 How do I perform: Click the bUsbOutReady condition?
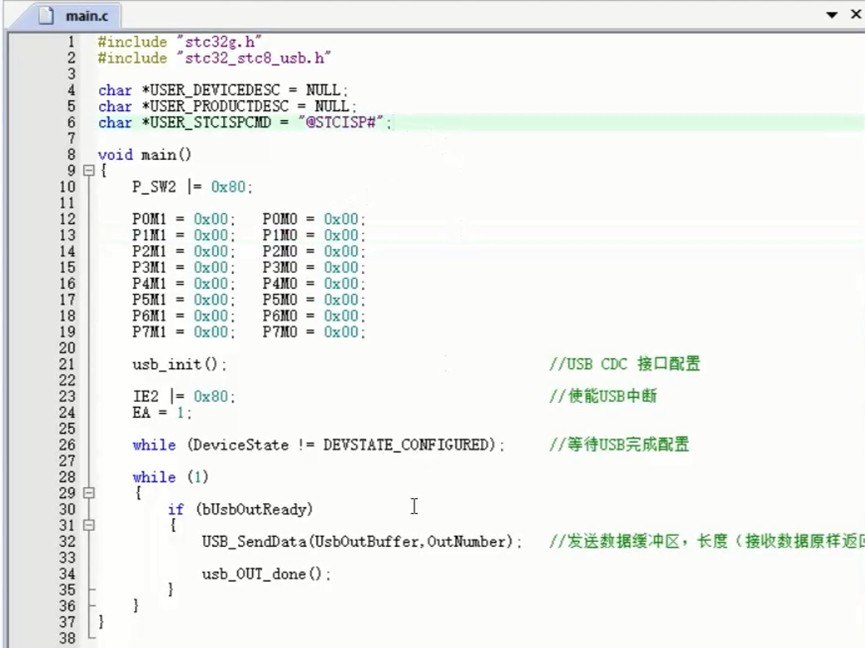(254, 509)
